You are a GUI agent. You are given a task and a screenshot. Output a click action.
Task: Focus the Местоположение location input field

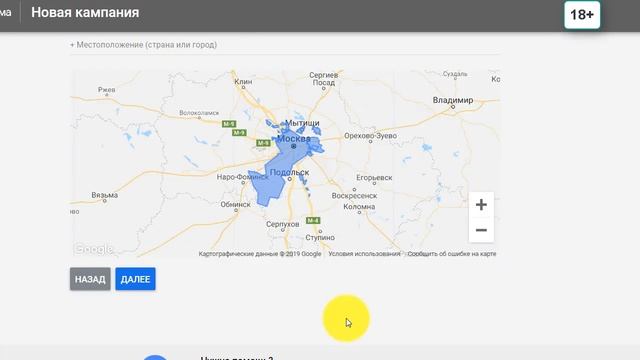tap(285, 45)
